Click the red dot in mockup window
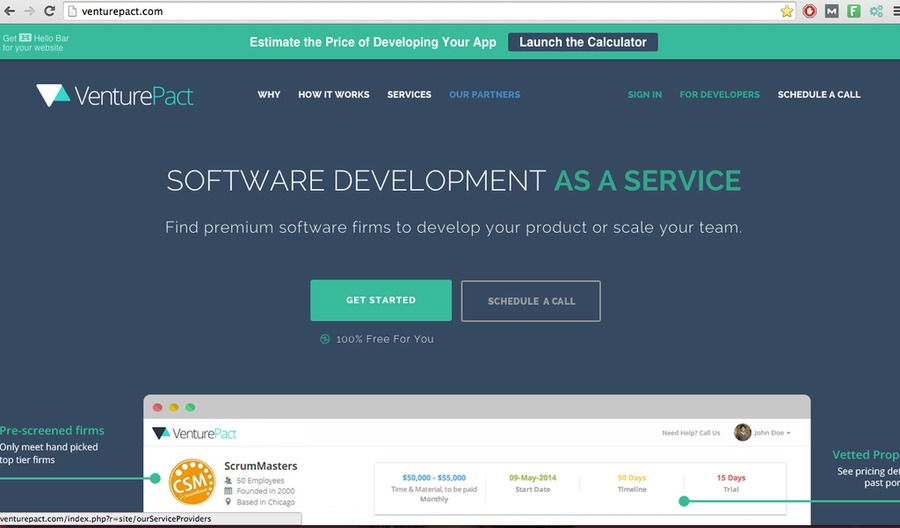This screenshot has width=900, height=528. click(157, 407)
